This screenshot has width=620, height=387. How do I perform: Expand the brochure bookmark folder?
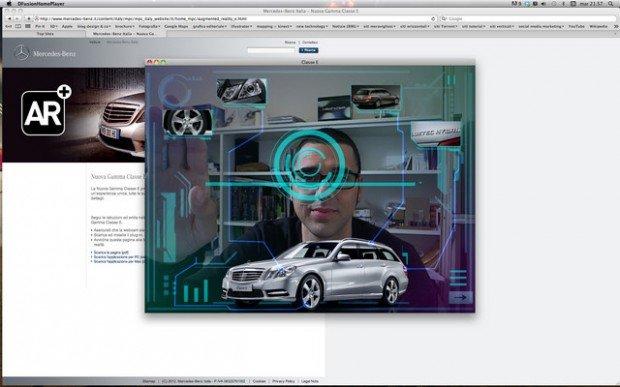(x=125, y=26)
